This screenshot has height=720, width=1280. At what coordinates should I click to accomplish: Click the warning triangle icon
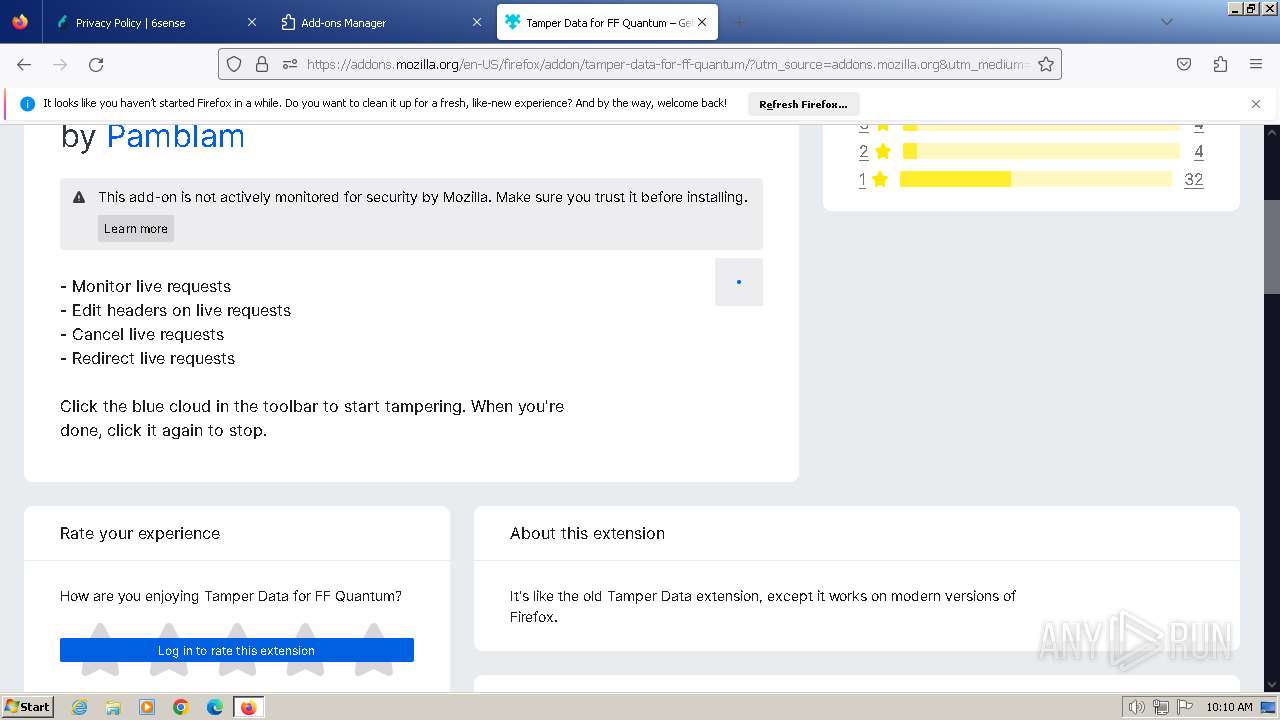79,197
